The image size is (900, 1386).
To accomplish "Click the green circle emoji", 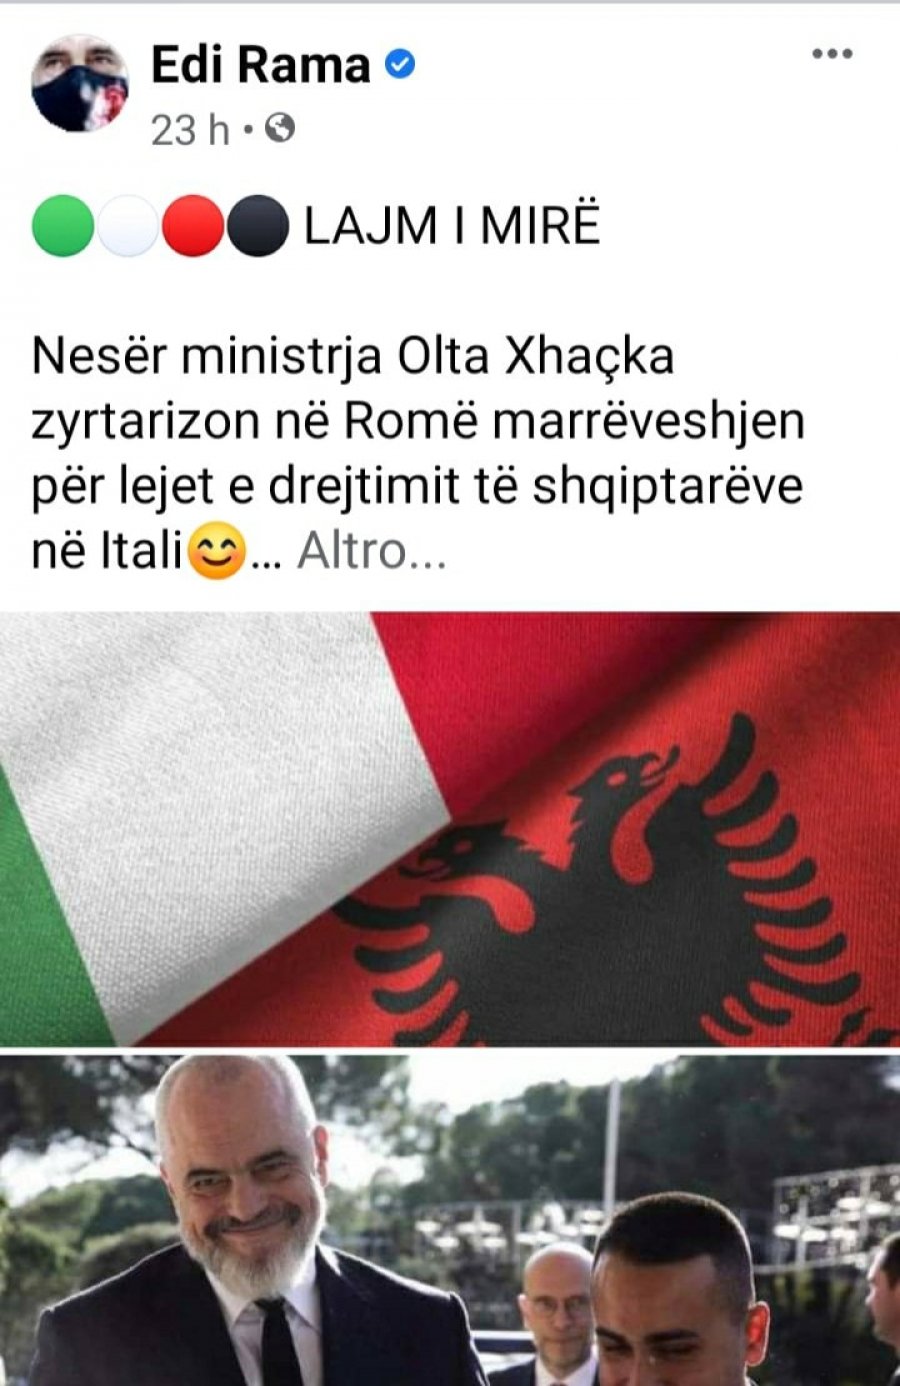I will coord(63,225).
